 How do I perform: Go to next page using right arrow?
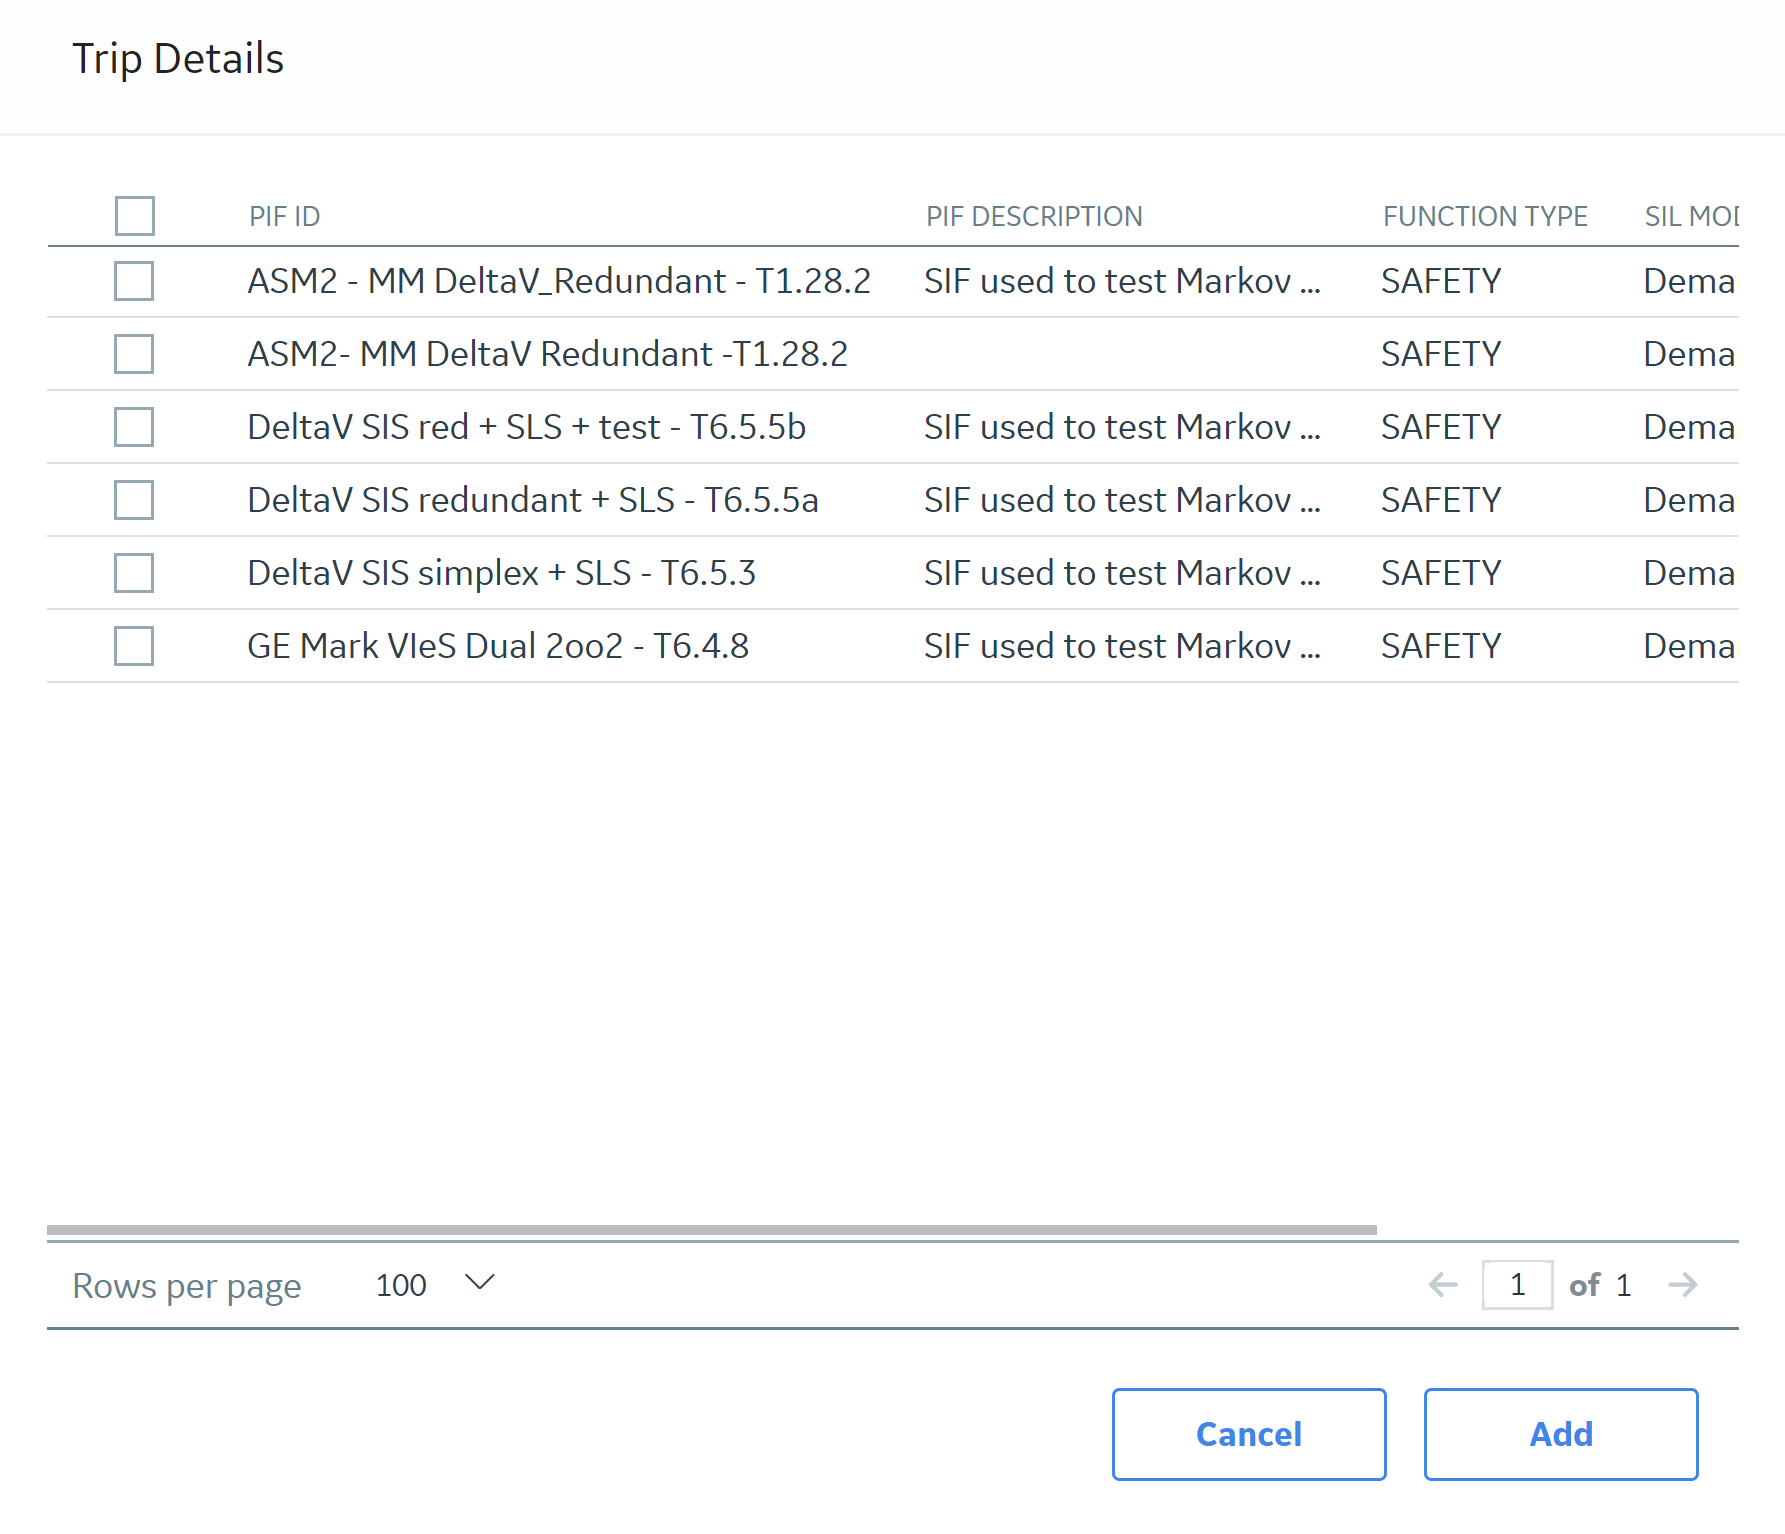1683,1285
